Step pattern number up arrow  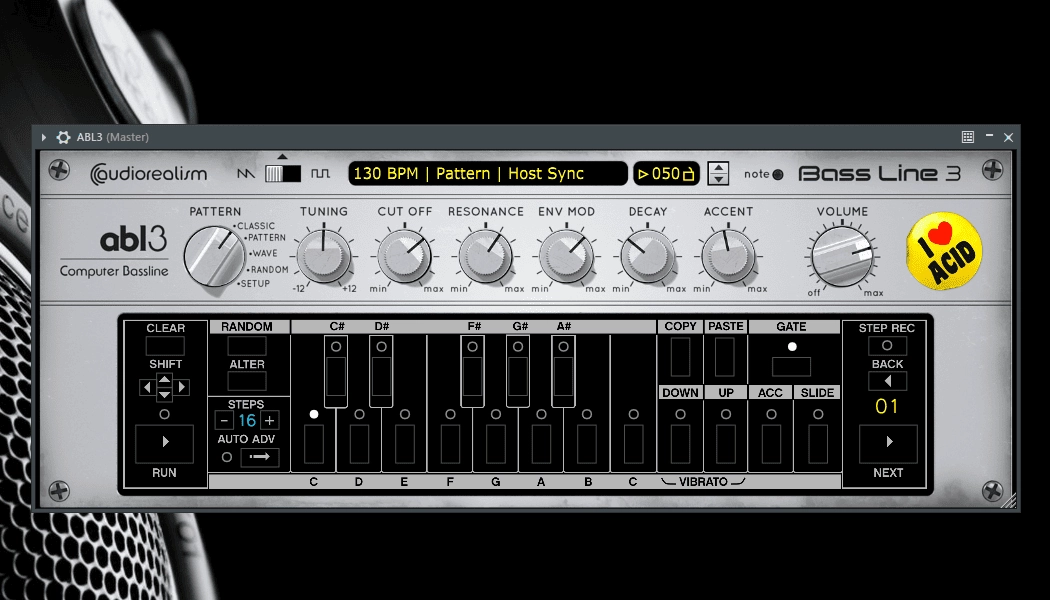(x=718, y=167)
